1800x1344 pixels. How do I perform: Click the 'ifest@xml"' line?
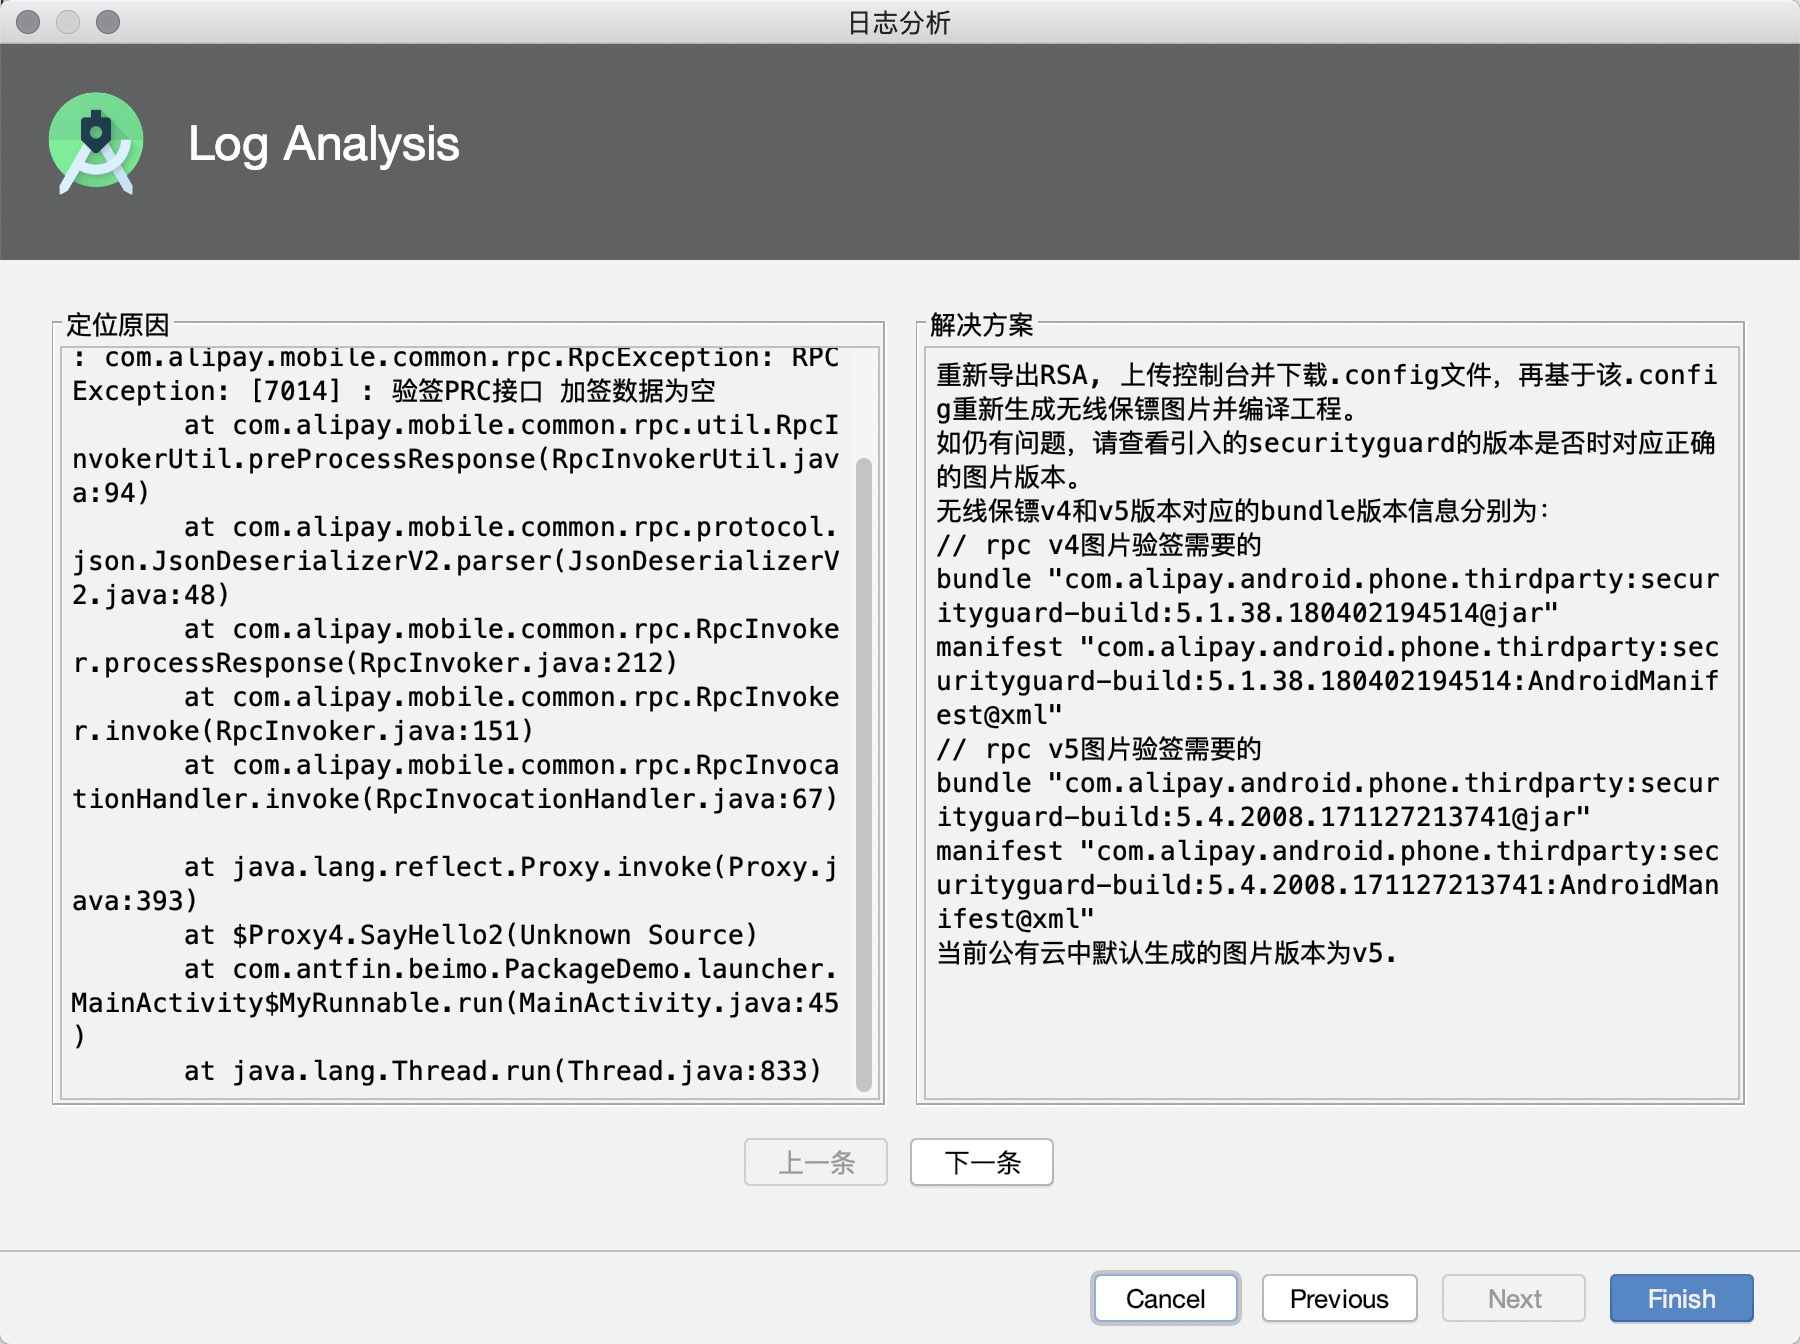1015,919
